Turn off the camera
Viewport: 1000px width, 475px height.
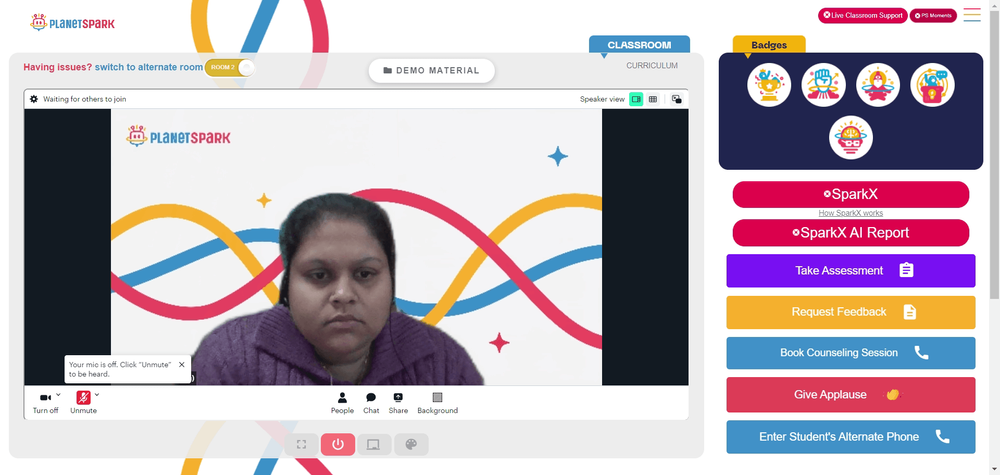pyautogui.click(x=45, y=403)
